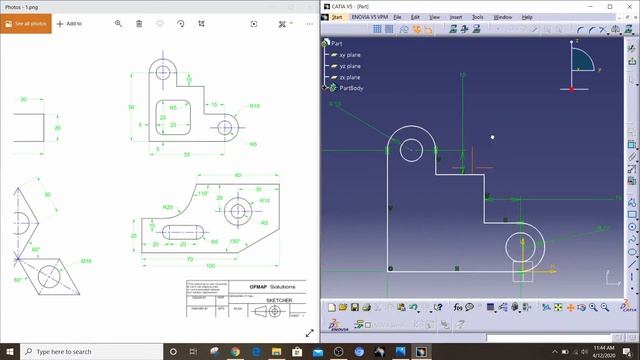640x360 pixels.
Task: Open the Help menu in CATIA
Action: 527,17
